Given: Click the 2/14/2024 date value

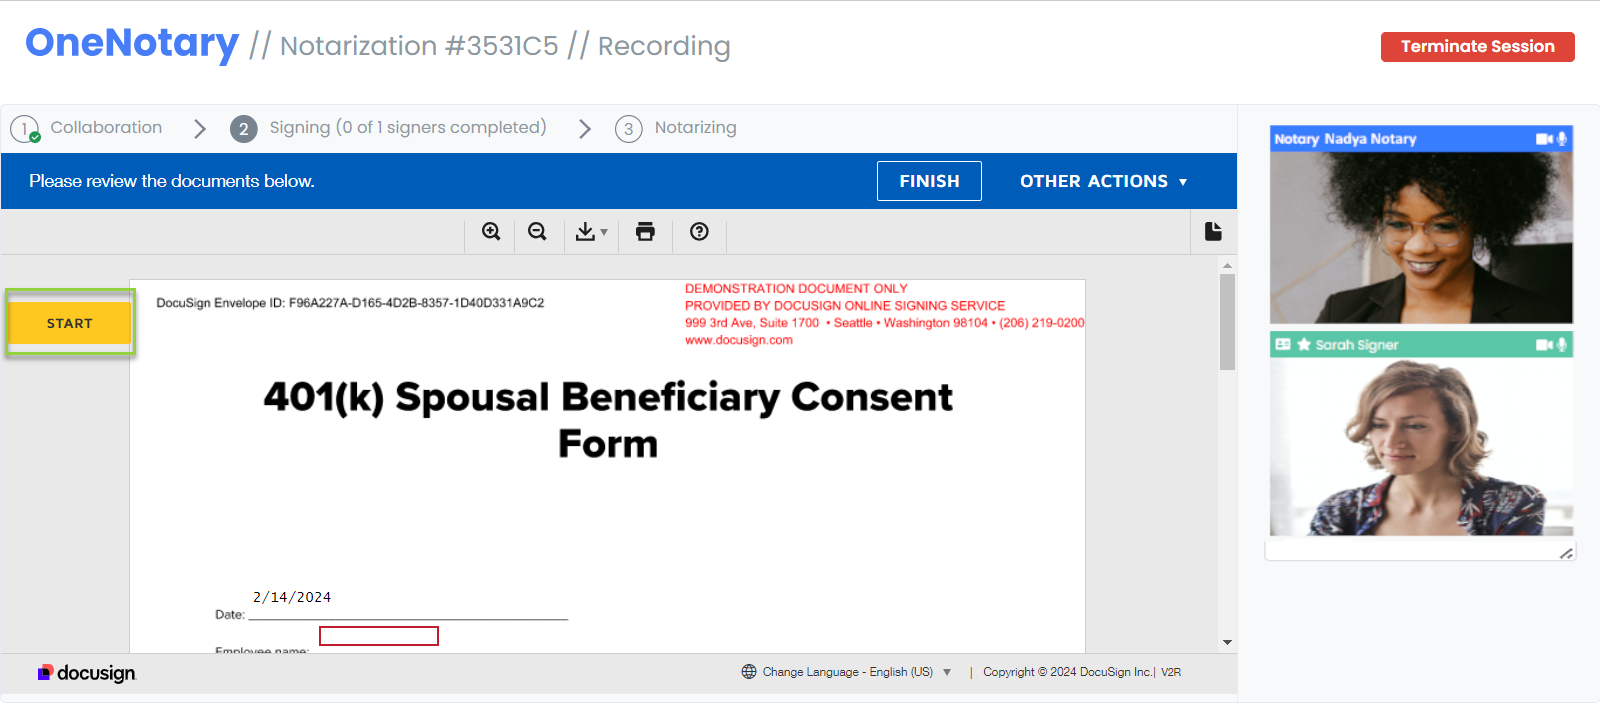Looking at the screenshot, I should [x=292, y=597].
